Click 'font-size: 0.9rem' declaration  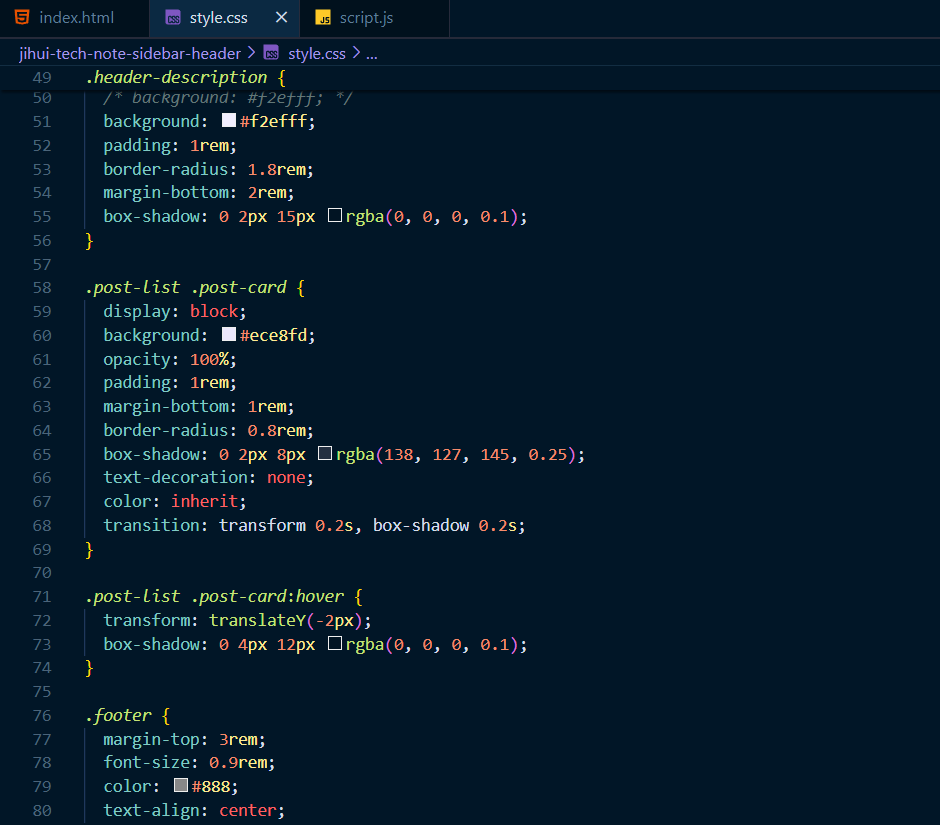click(189, 763)
